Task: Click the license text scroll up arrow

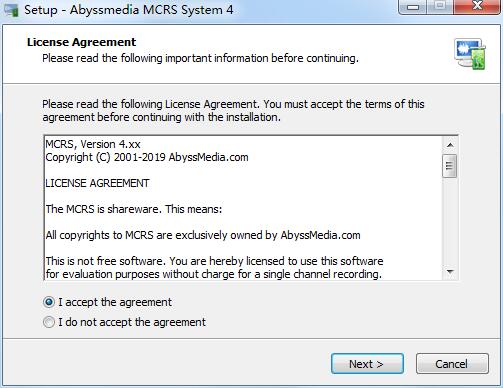Action: [450, 145]
